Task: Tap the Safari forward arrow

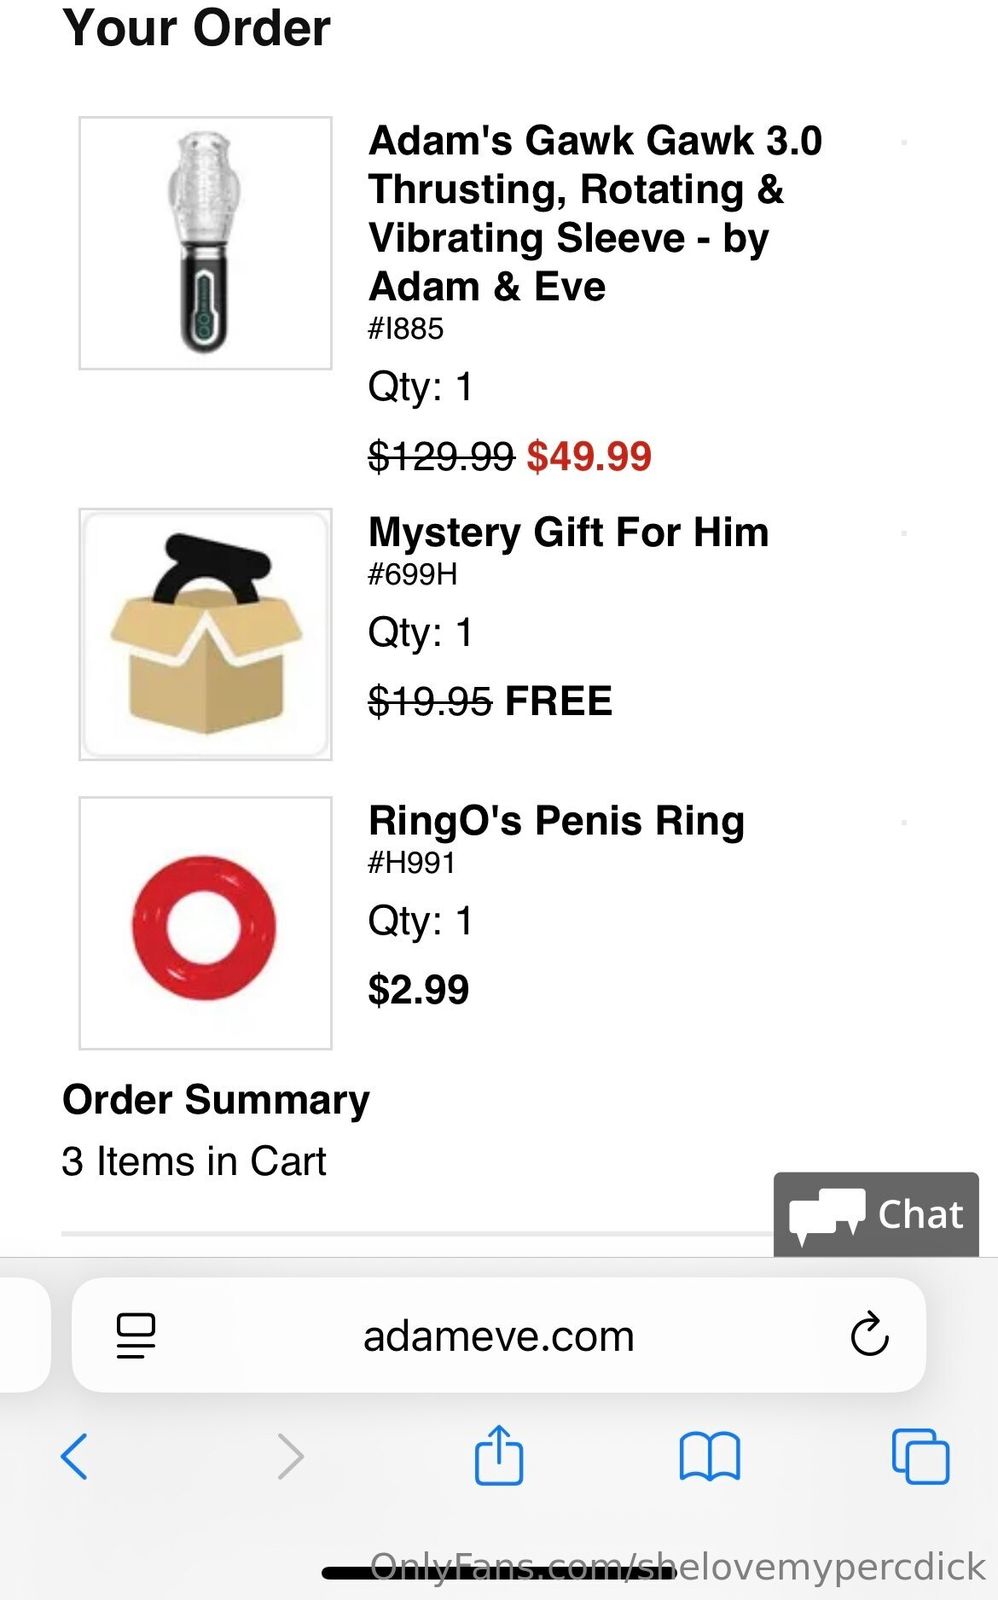Action: pos(290,1455)
